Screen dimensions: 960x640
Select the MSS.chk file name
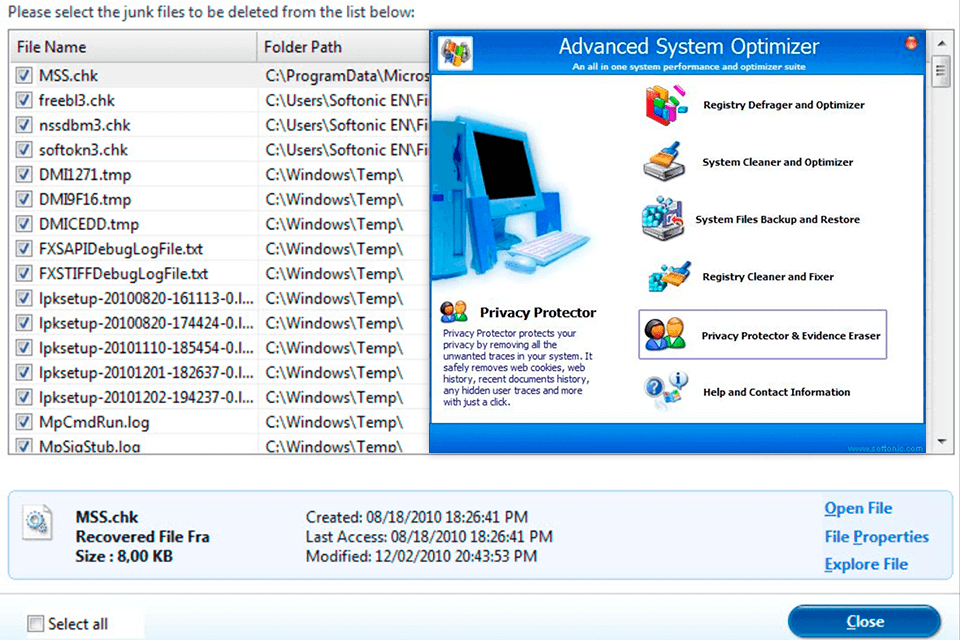point(68,76)
